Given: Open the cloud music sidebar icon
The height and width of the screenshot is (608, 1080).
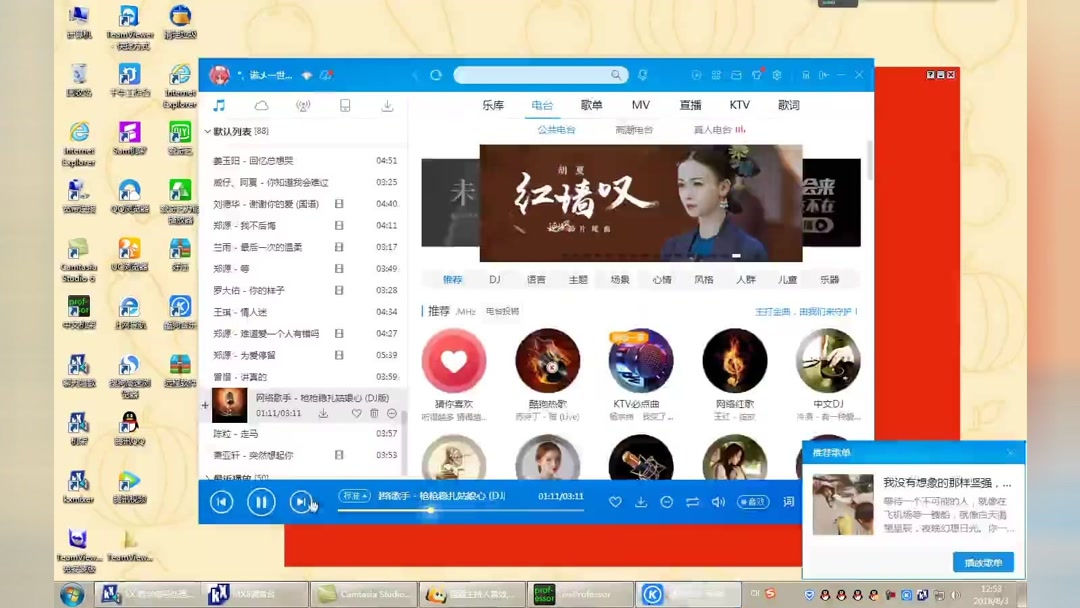Looking at the screenshot, I should point(260,104).
